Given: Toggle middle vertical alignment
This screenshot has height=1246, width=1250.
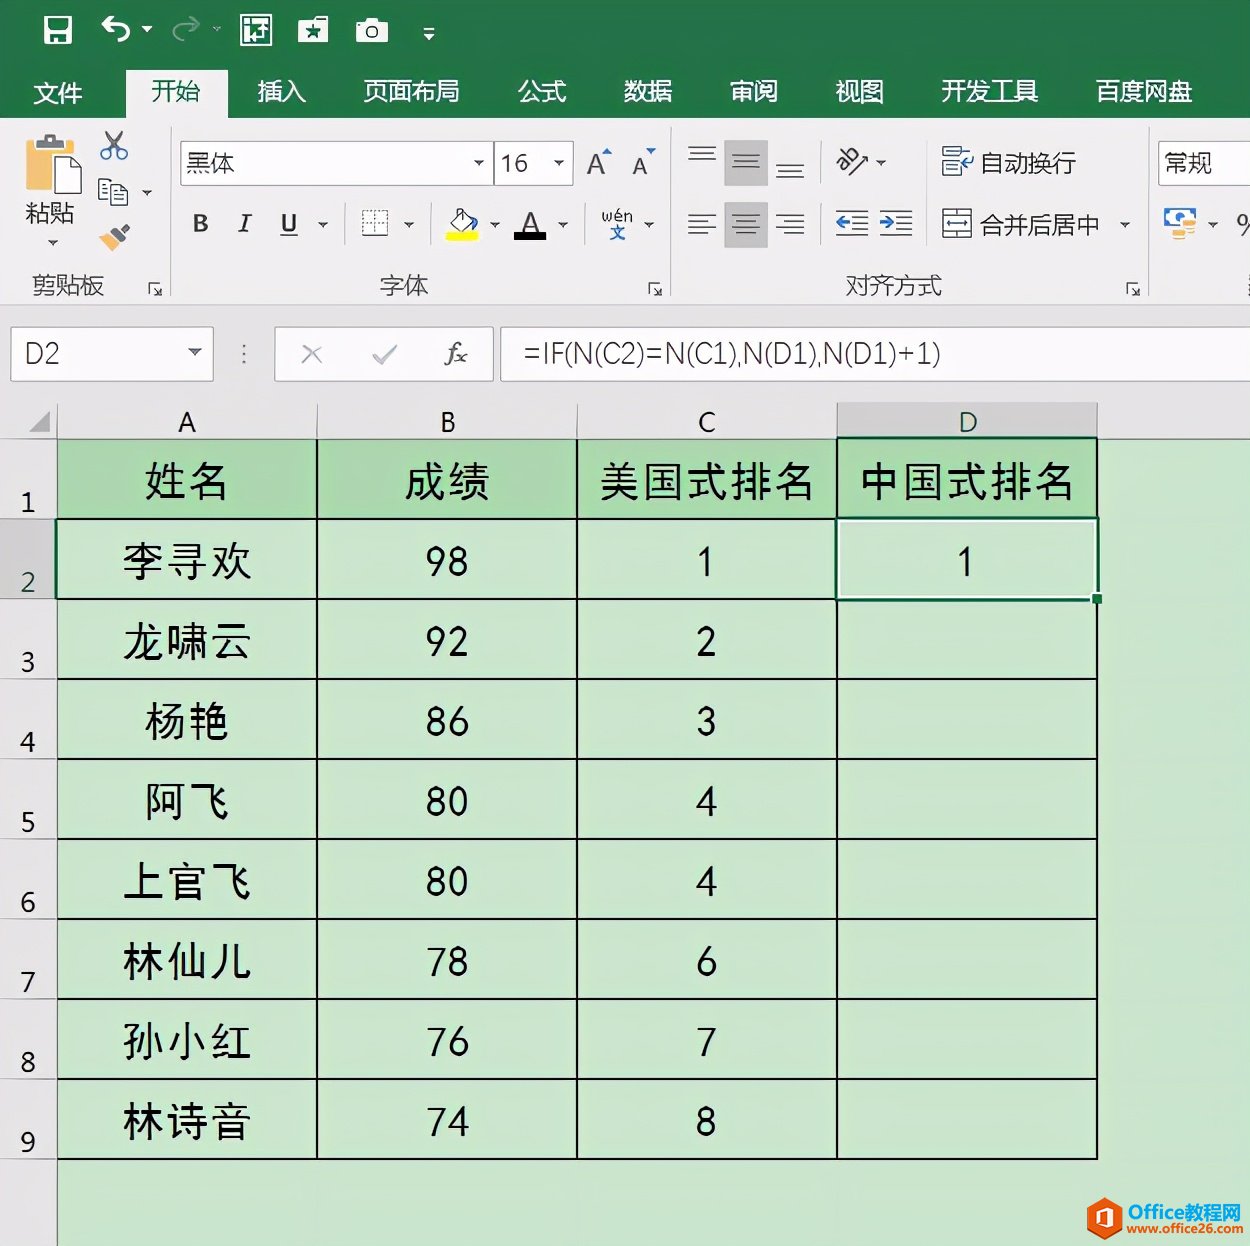Looking at the screenshot, I should (746, 162).
